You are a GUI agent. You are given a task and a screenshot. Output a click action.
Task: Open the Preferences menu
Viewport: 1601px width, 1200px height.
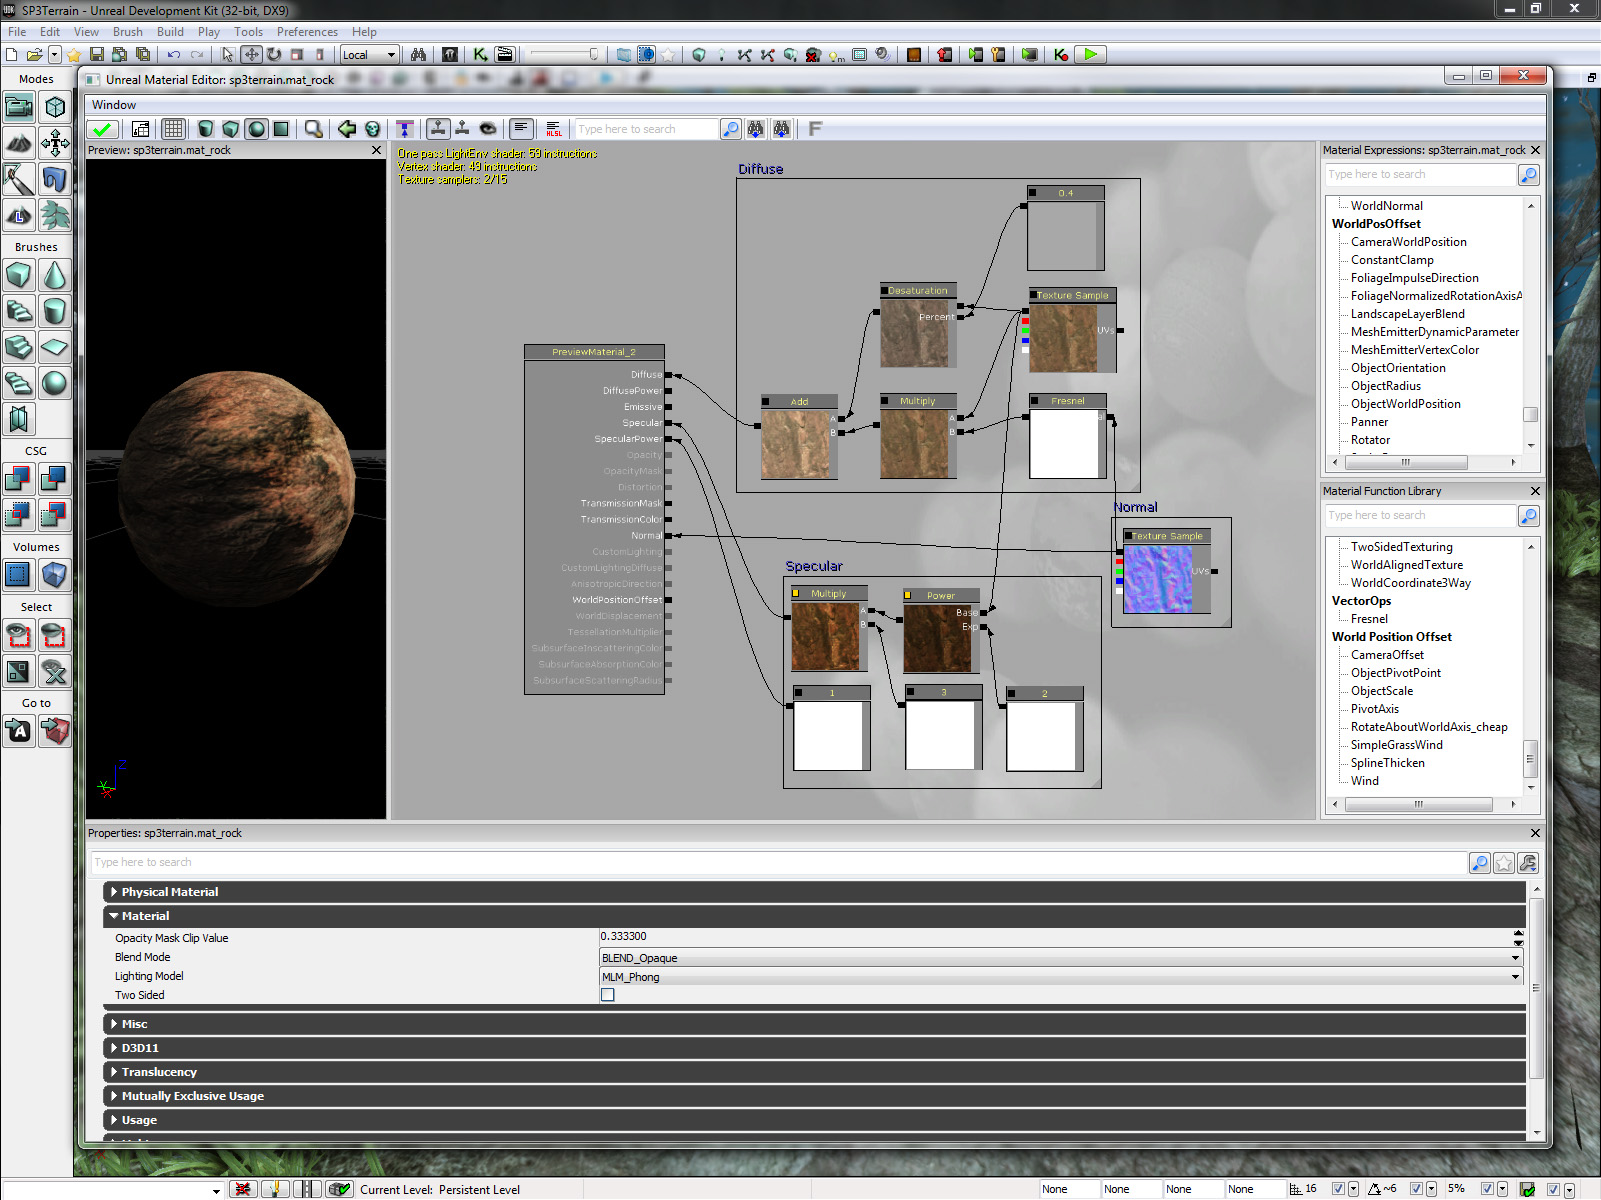pos(307,32)
